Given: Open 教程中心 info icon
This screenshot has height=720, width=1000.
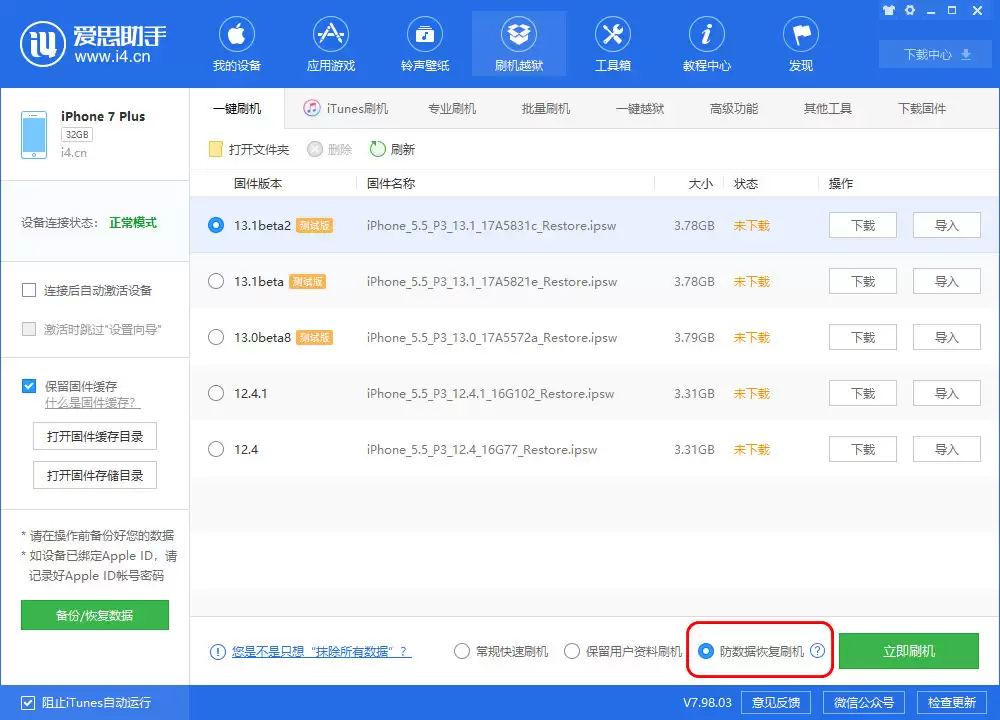Looking at the screenshot, I should point(707,34).
